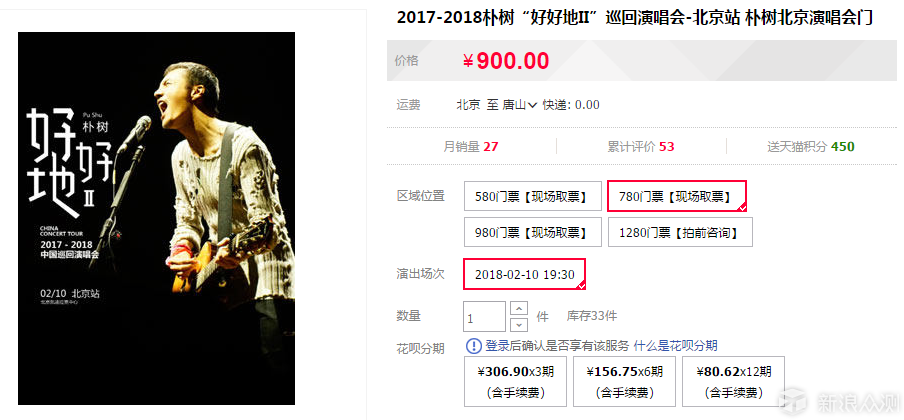
Task: Select showtime 2018-02-10 19:30
Action: pyautogui.click(x=525, y=274)
